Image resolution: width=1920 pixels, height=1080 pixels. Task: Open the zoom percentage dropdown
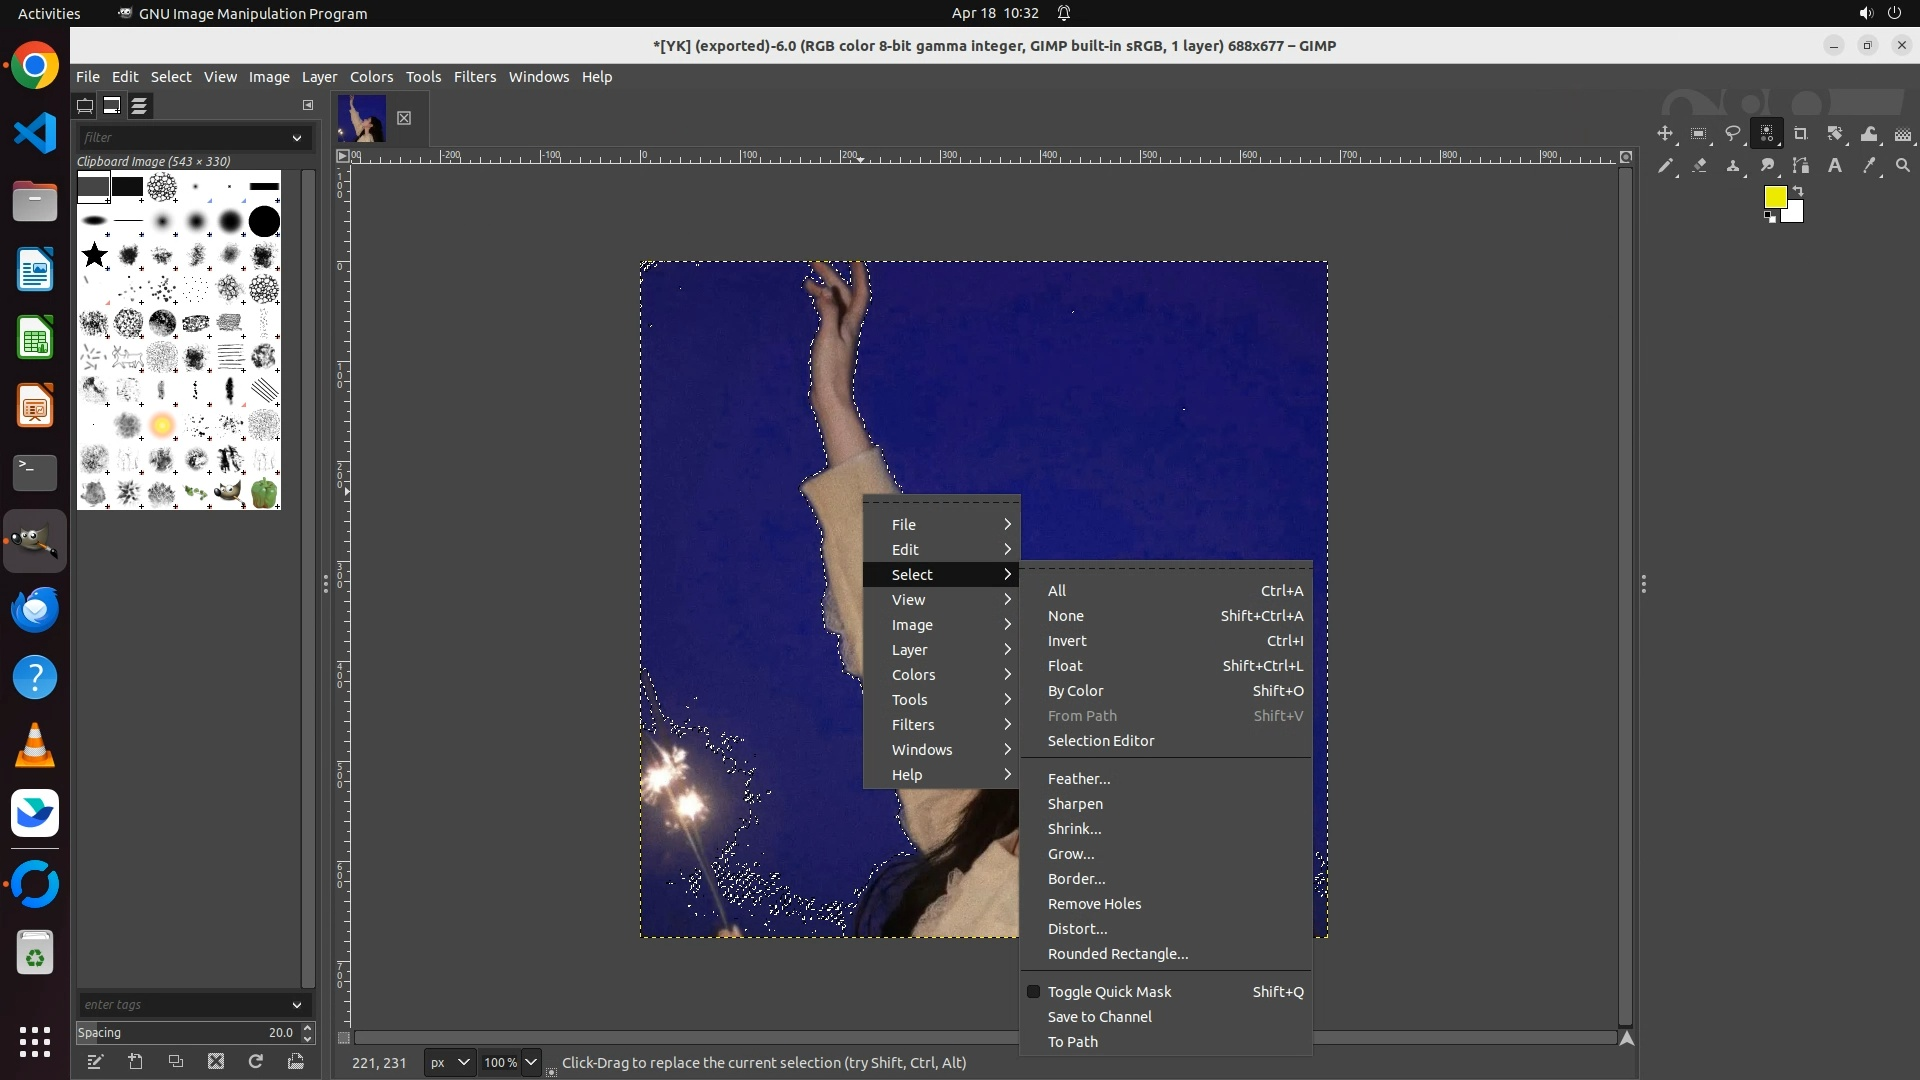(531, 1062)
